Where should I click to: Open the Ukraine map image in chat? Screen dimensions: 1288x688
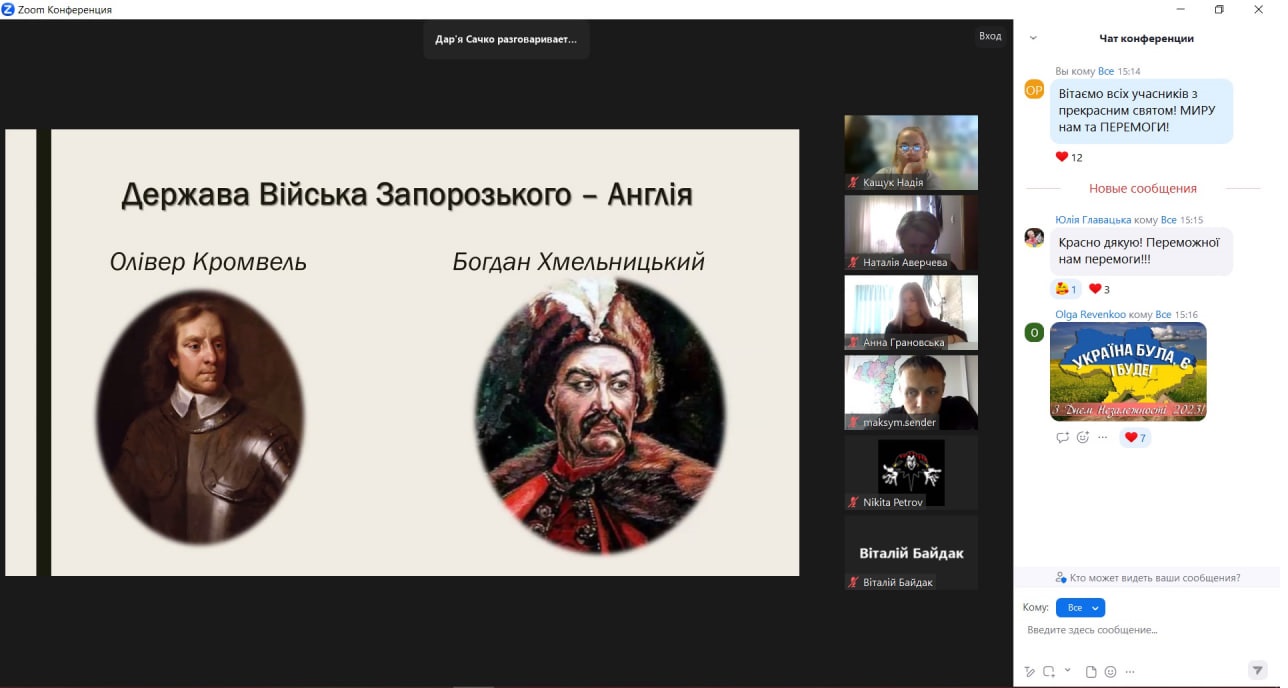[x=1128, y=371]
